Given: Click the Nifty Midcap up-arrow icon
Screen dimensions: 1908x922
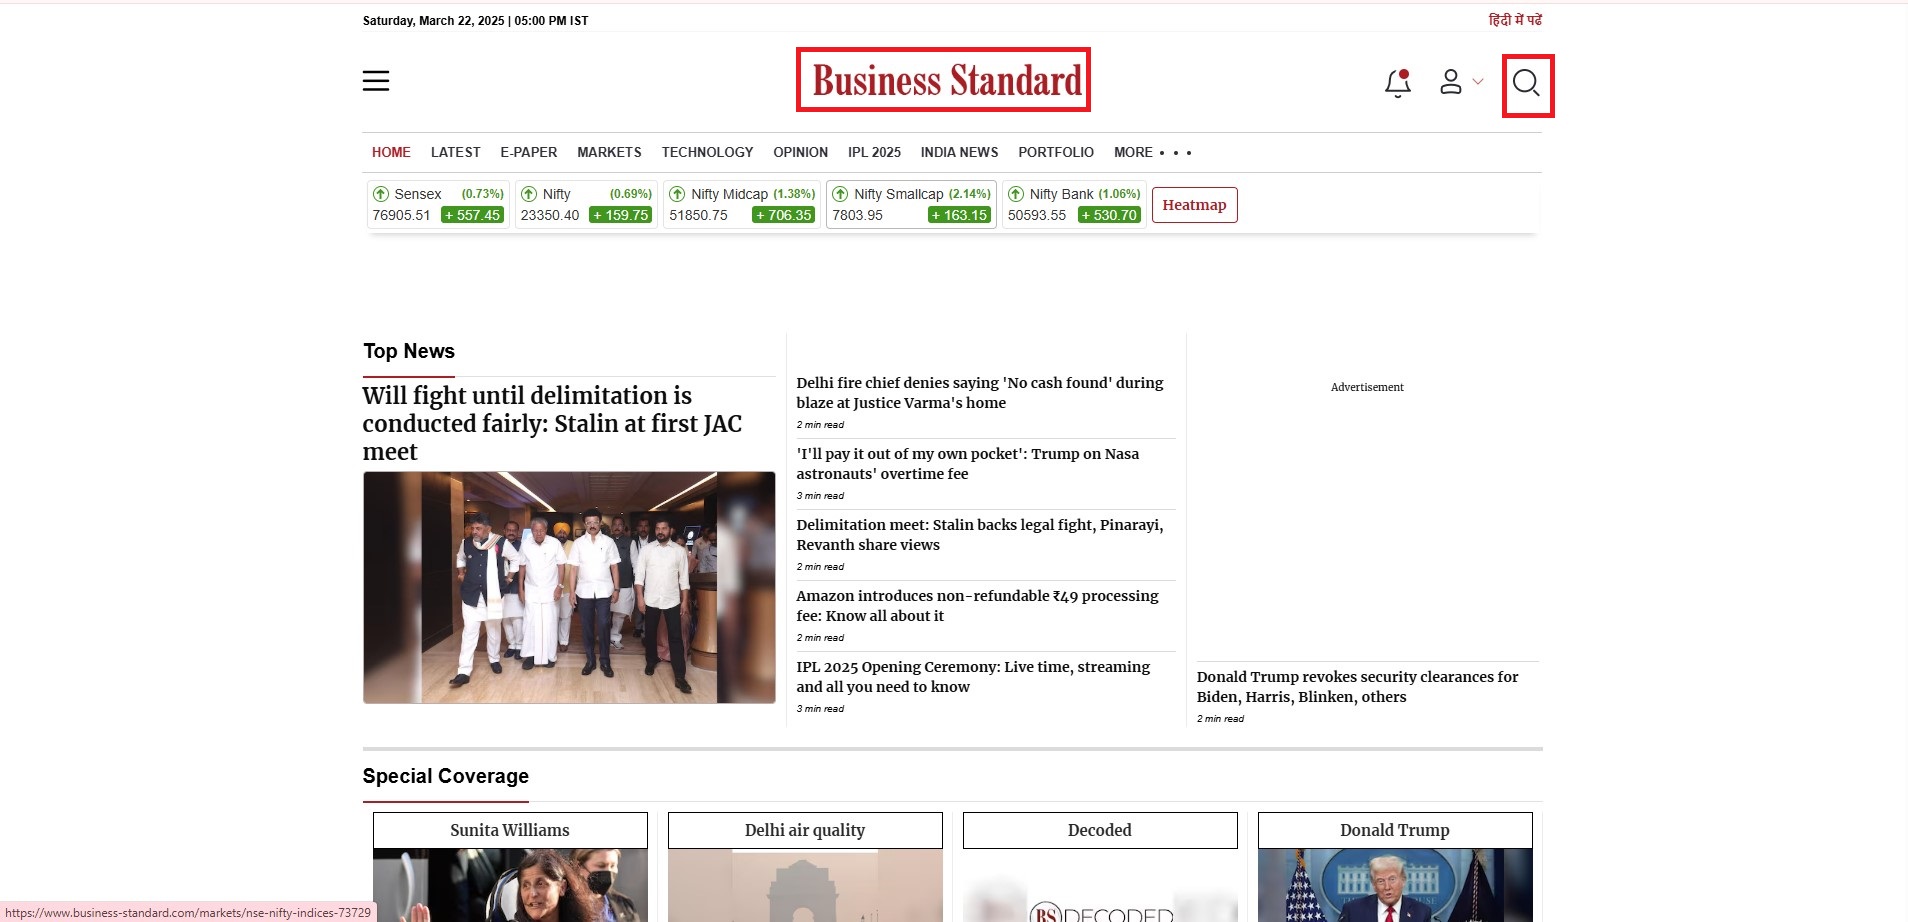Looking at the screenshot, I should pos(677,194).
